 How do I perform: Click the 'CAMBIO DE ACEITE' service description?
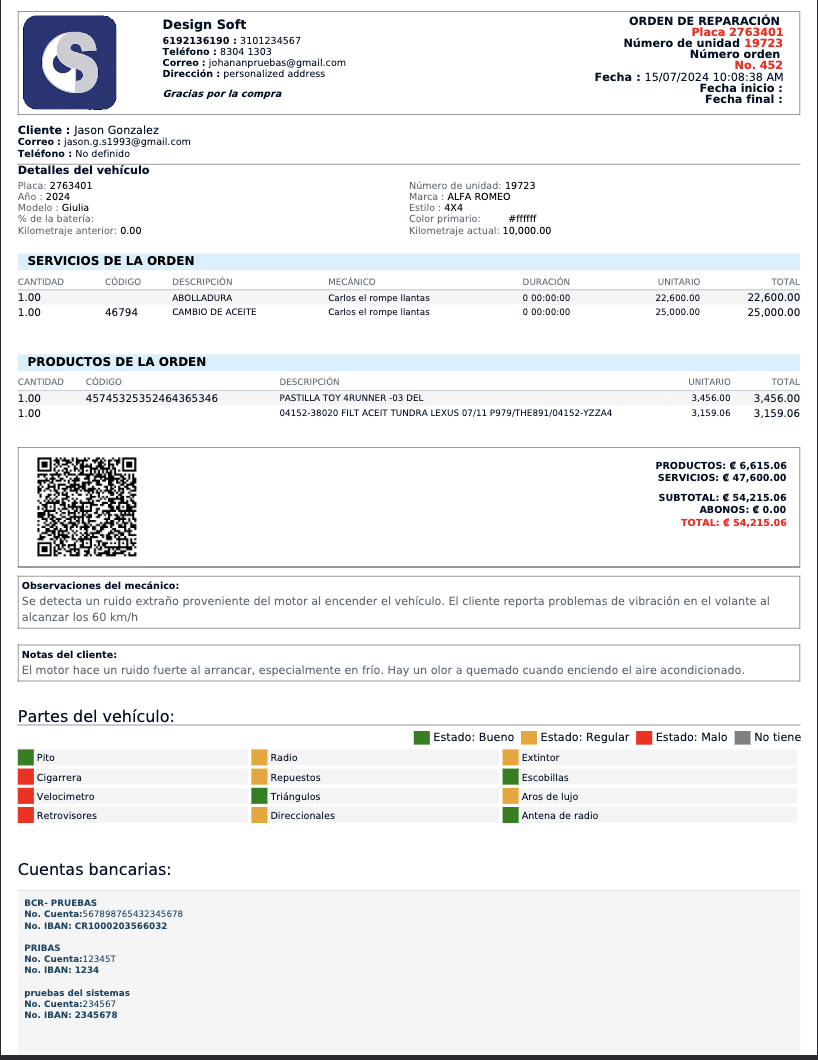pyautogui.click(x=214, y=312)
